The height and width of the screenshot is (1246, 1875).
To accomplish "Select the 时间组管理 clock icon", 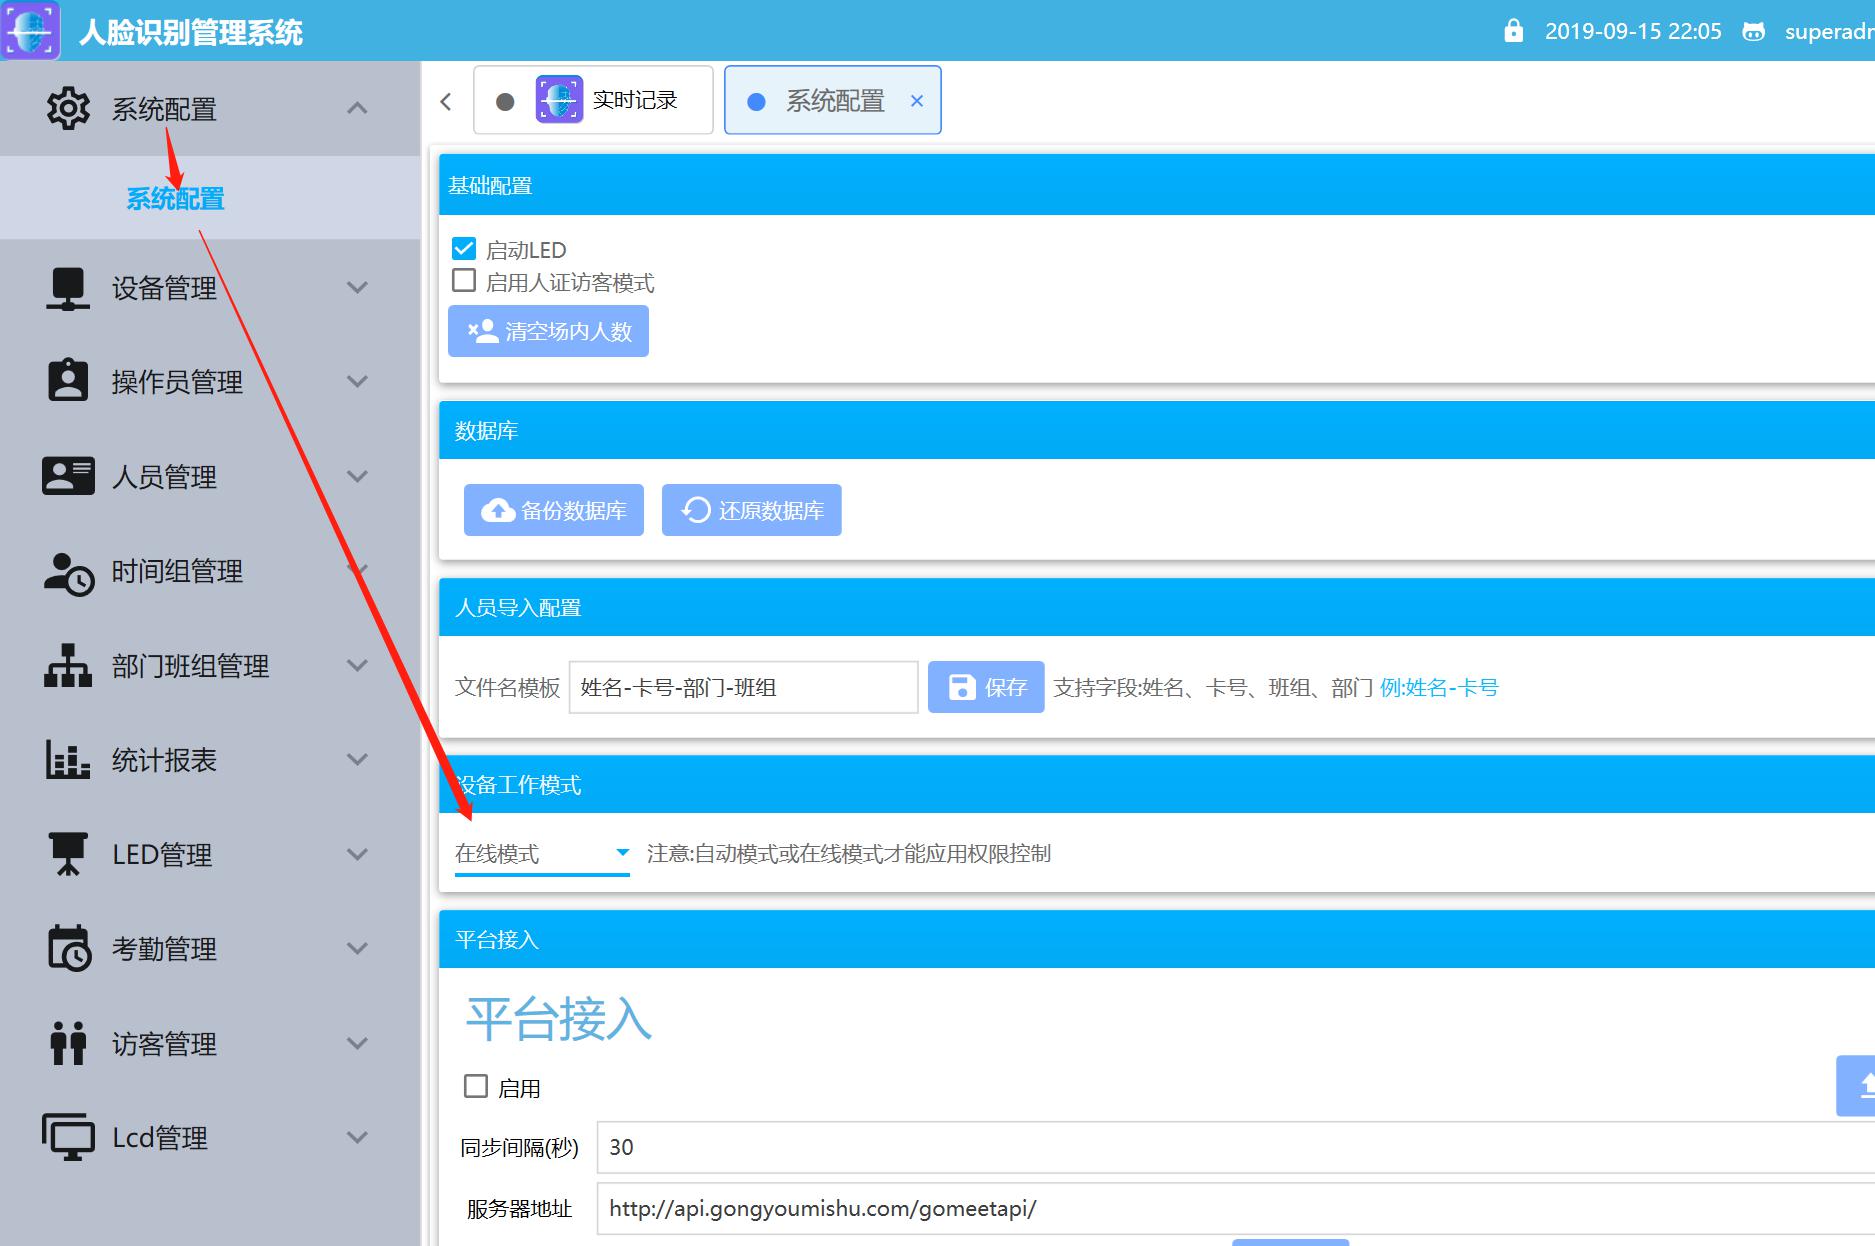I will coord(67,572).
